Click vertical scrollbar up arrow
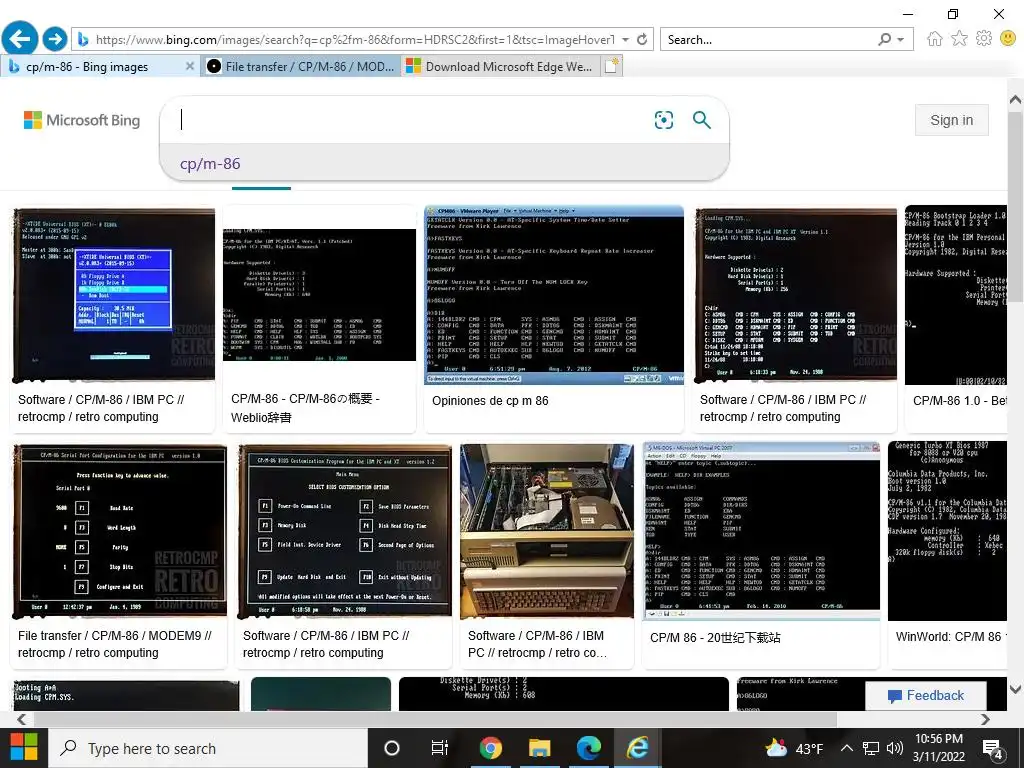The height and width of the screenshot is (768, 1024). coord(1015,100)
